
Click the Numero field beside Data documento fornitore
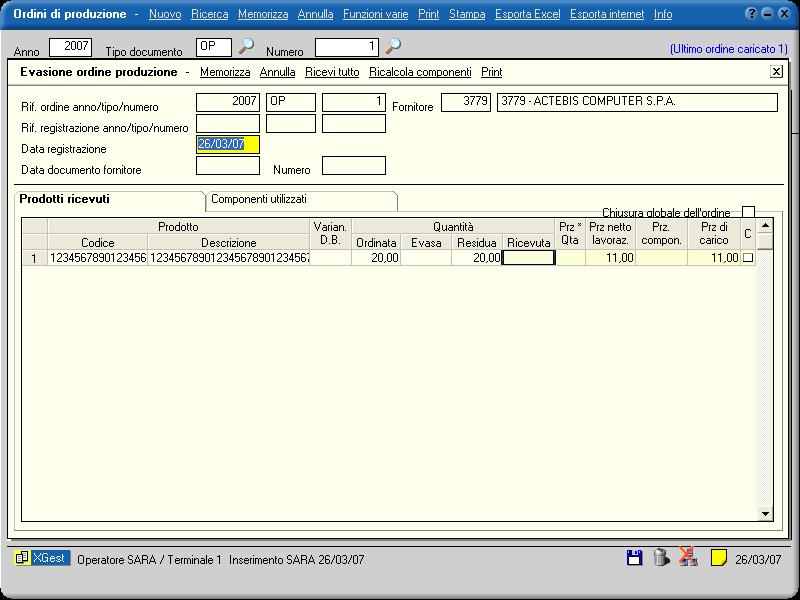click(x=354, y=165)
